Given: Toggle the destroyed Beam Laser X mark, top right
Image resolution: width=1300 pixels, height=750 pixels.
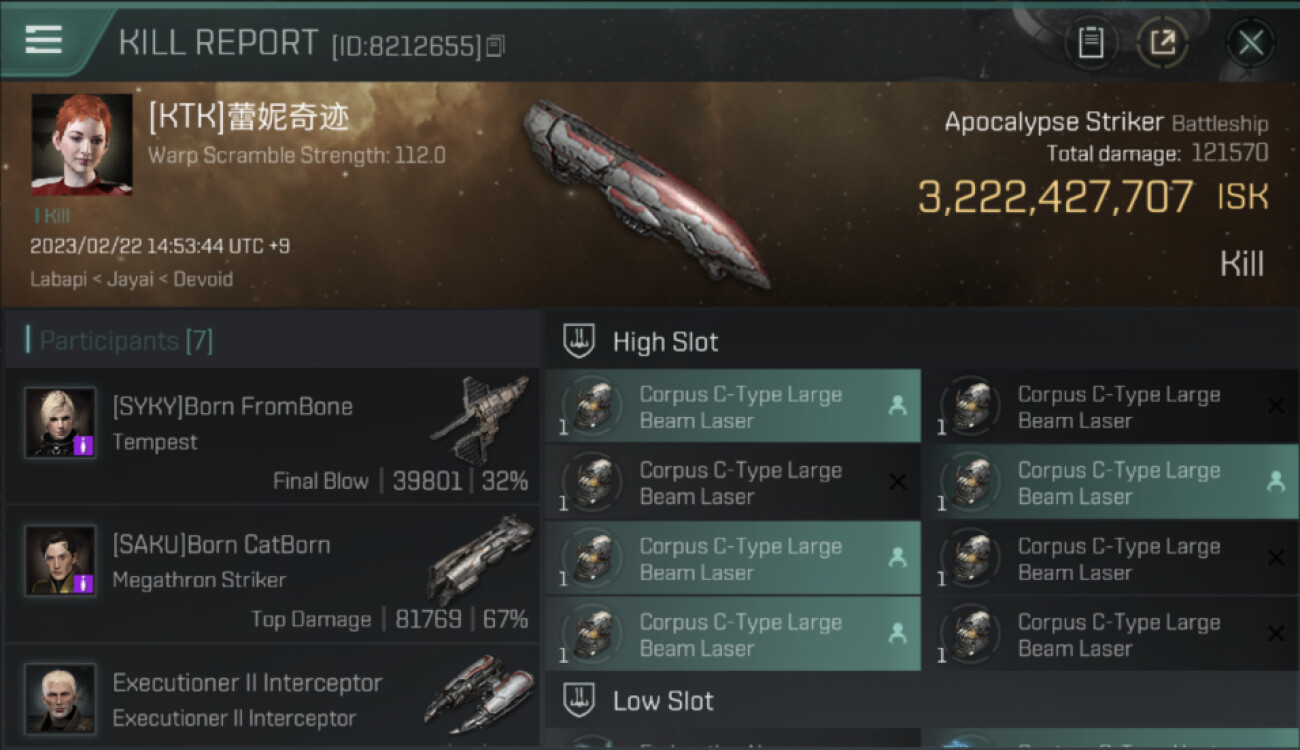Looking at the screenshot, I should pos(1275,405).
